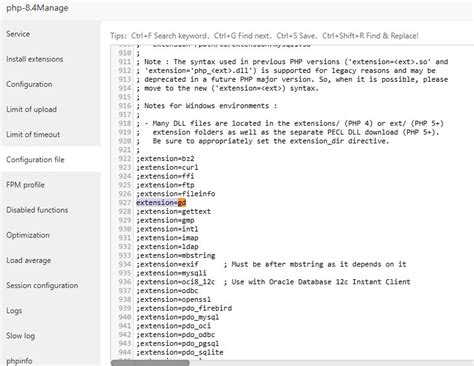Click line ';extension=pdo_oci' in editor
Screen dimensions: 474x366
[x=173, y=326]
